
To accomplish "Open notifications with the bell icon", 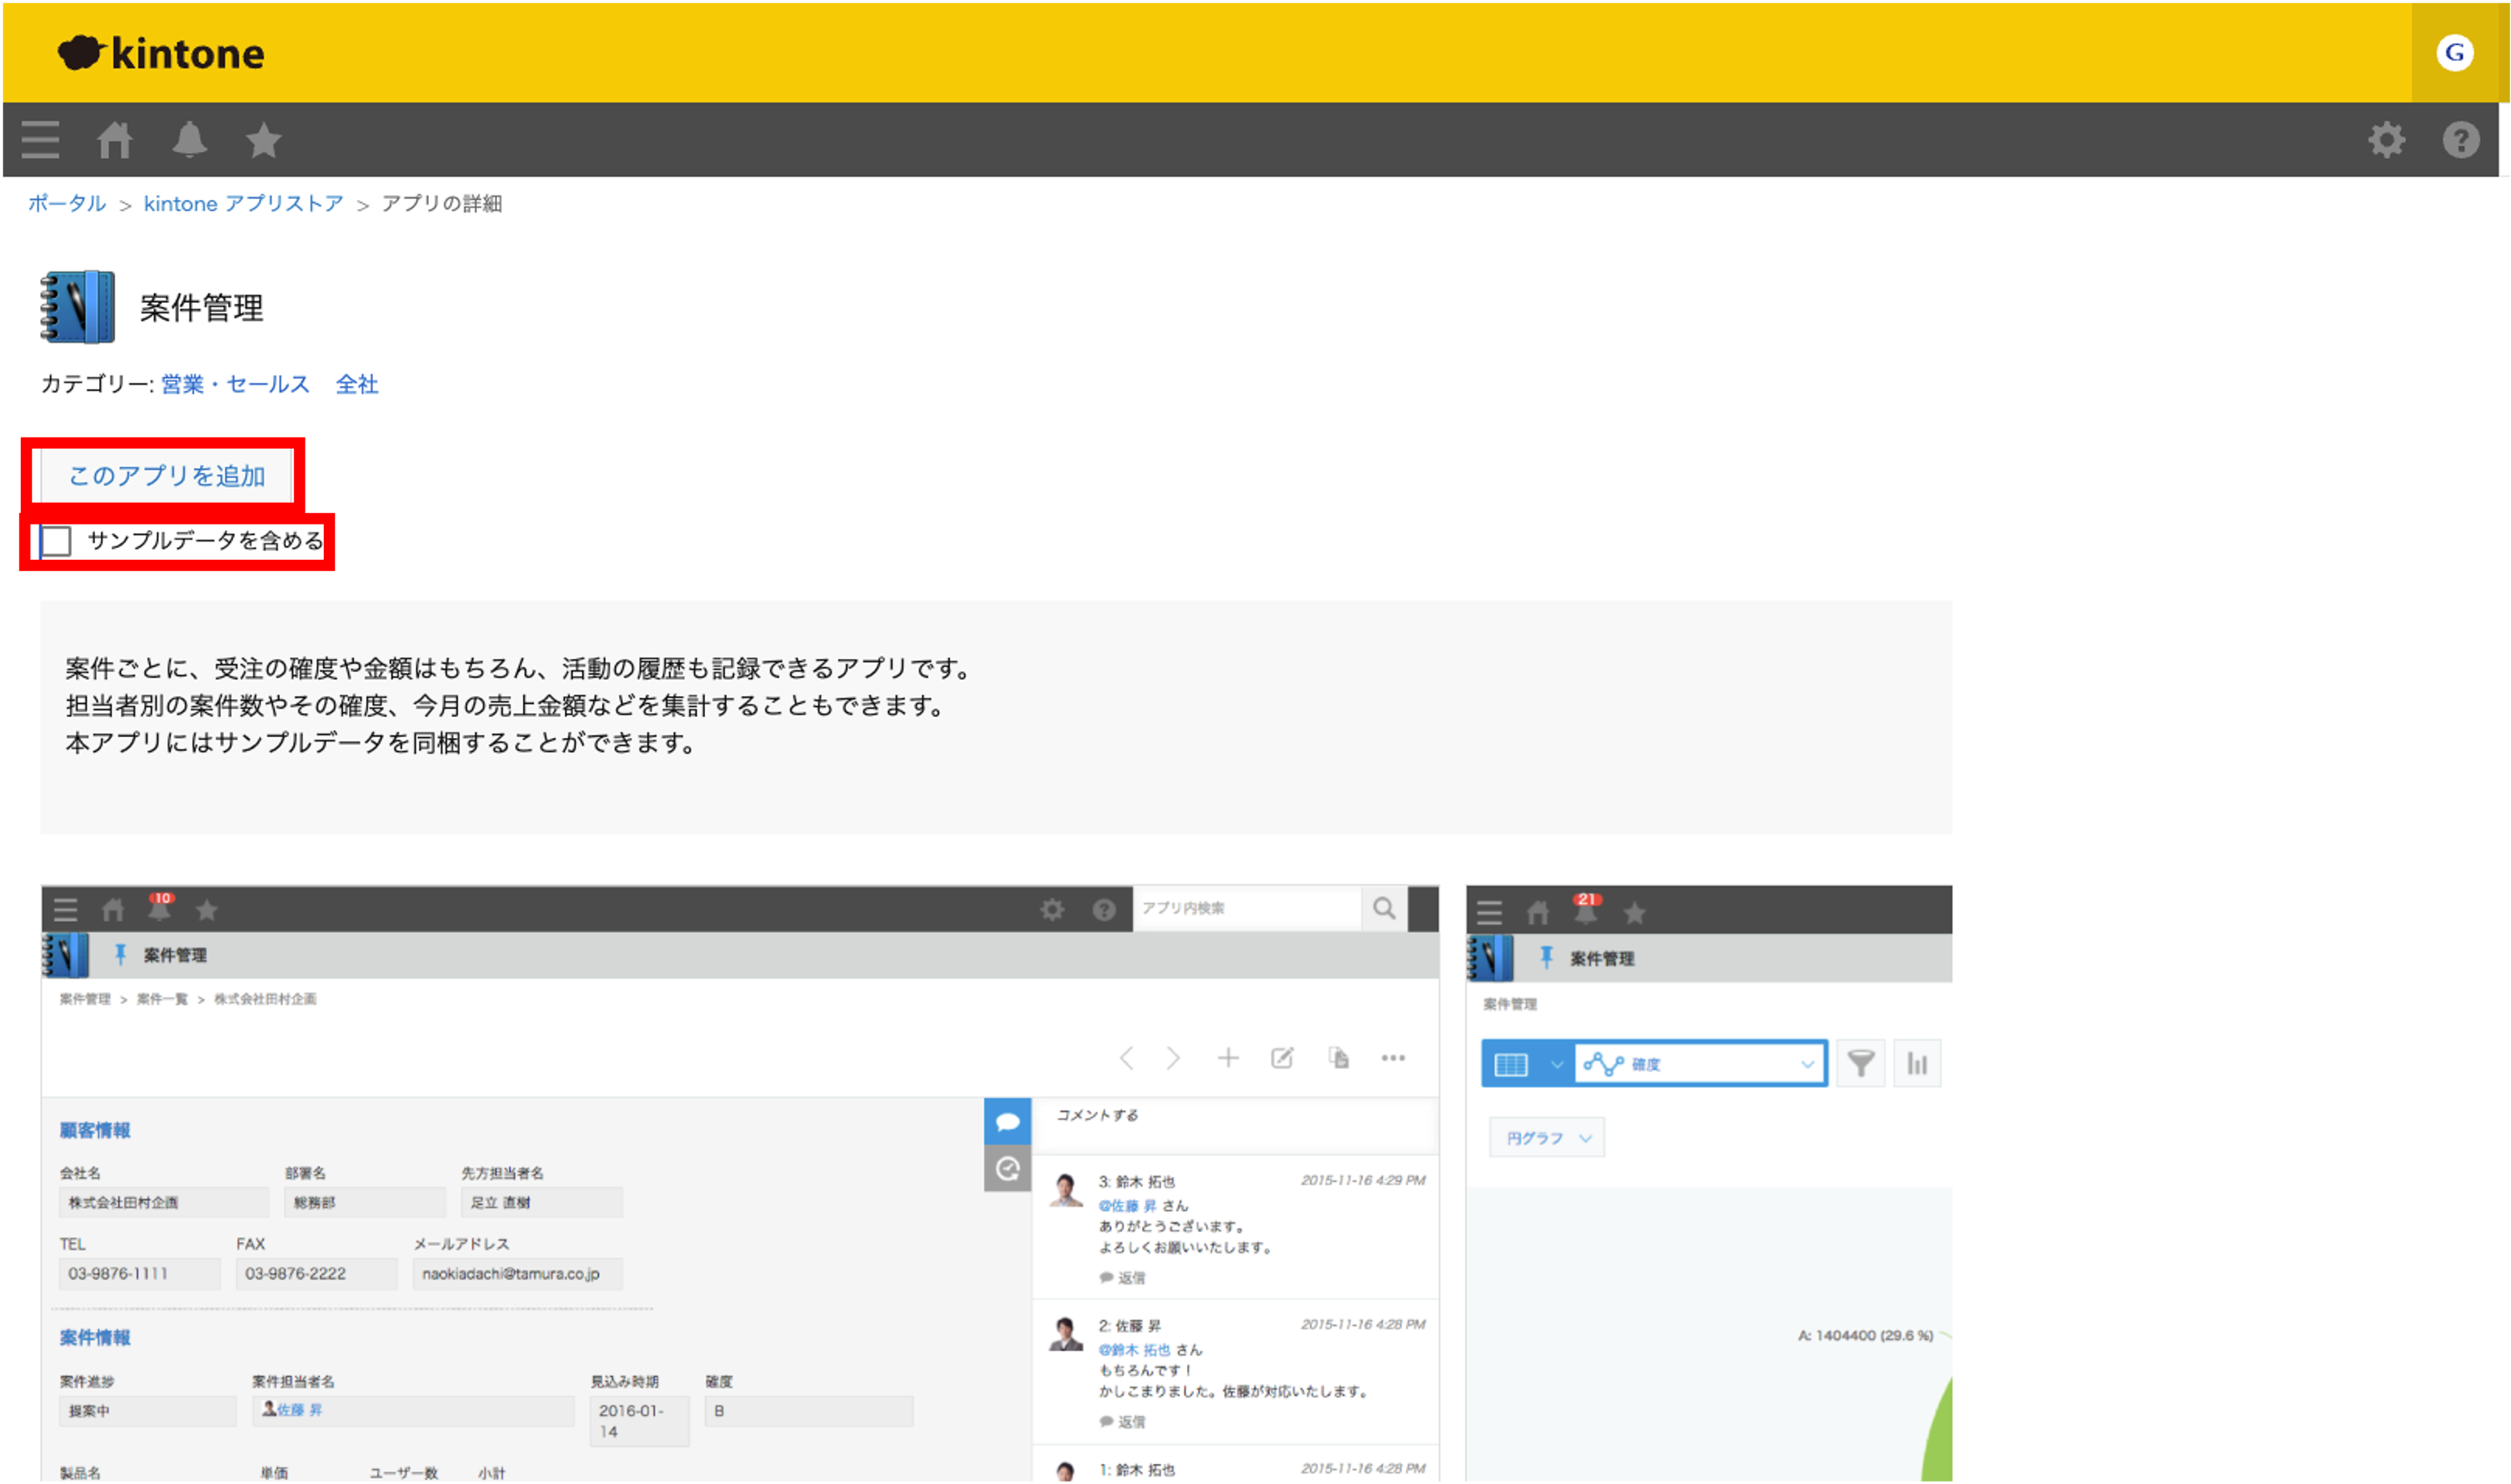I will (189, 139).
